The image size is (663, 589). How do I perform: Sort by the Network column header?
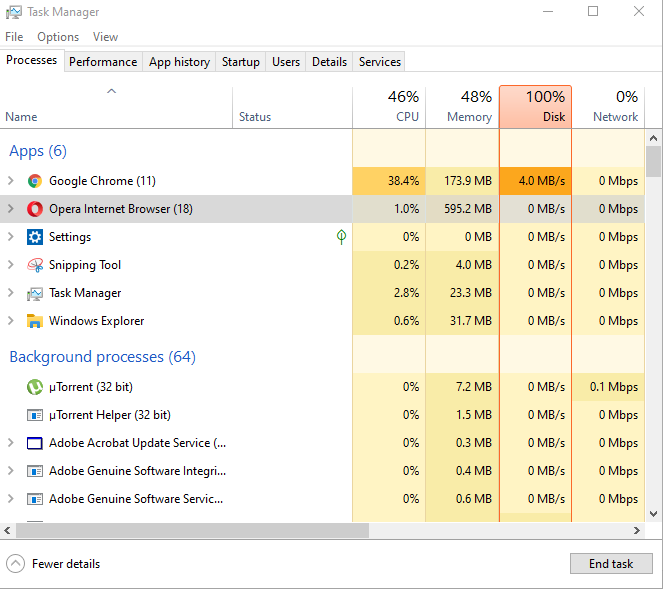coord(608,107)
